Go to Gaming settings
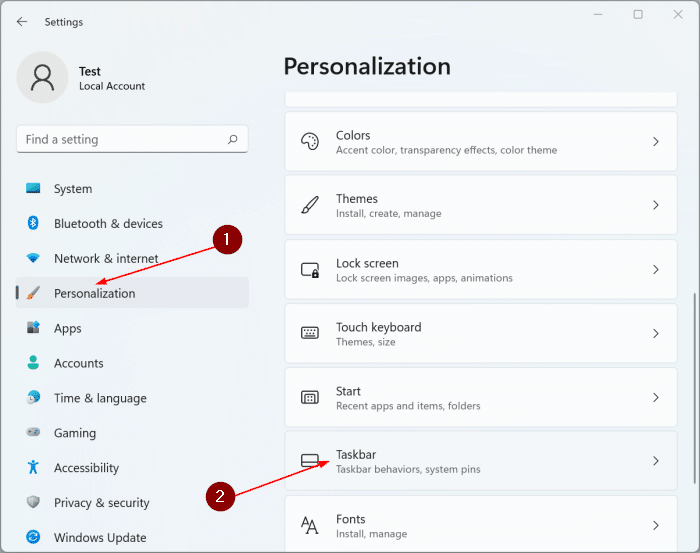700x553 pixels. coord(132,432)
